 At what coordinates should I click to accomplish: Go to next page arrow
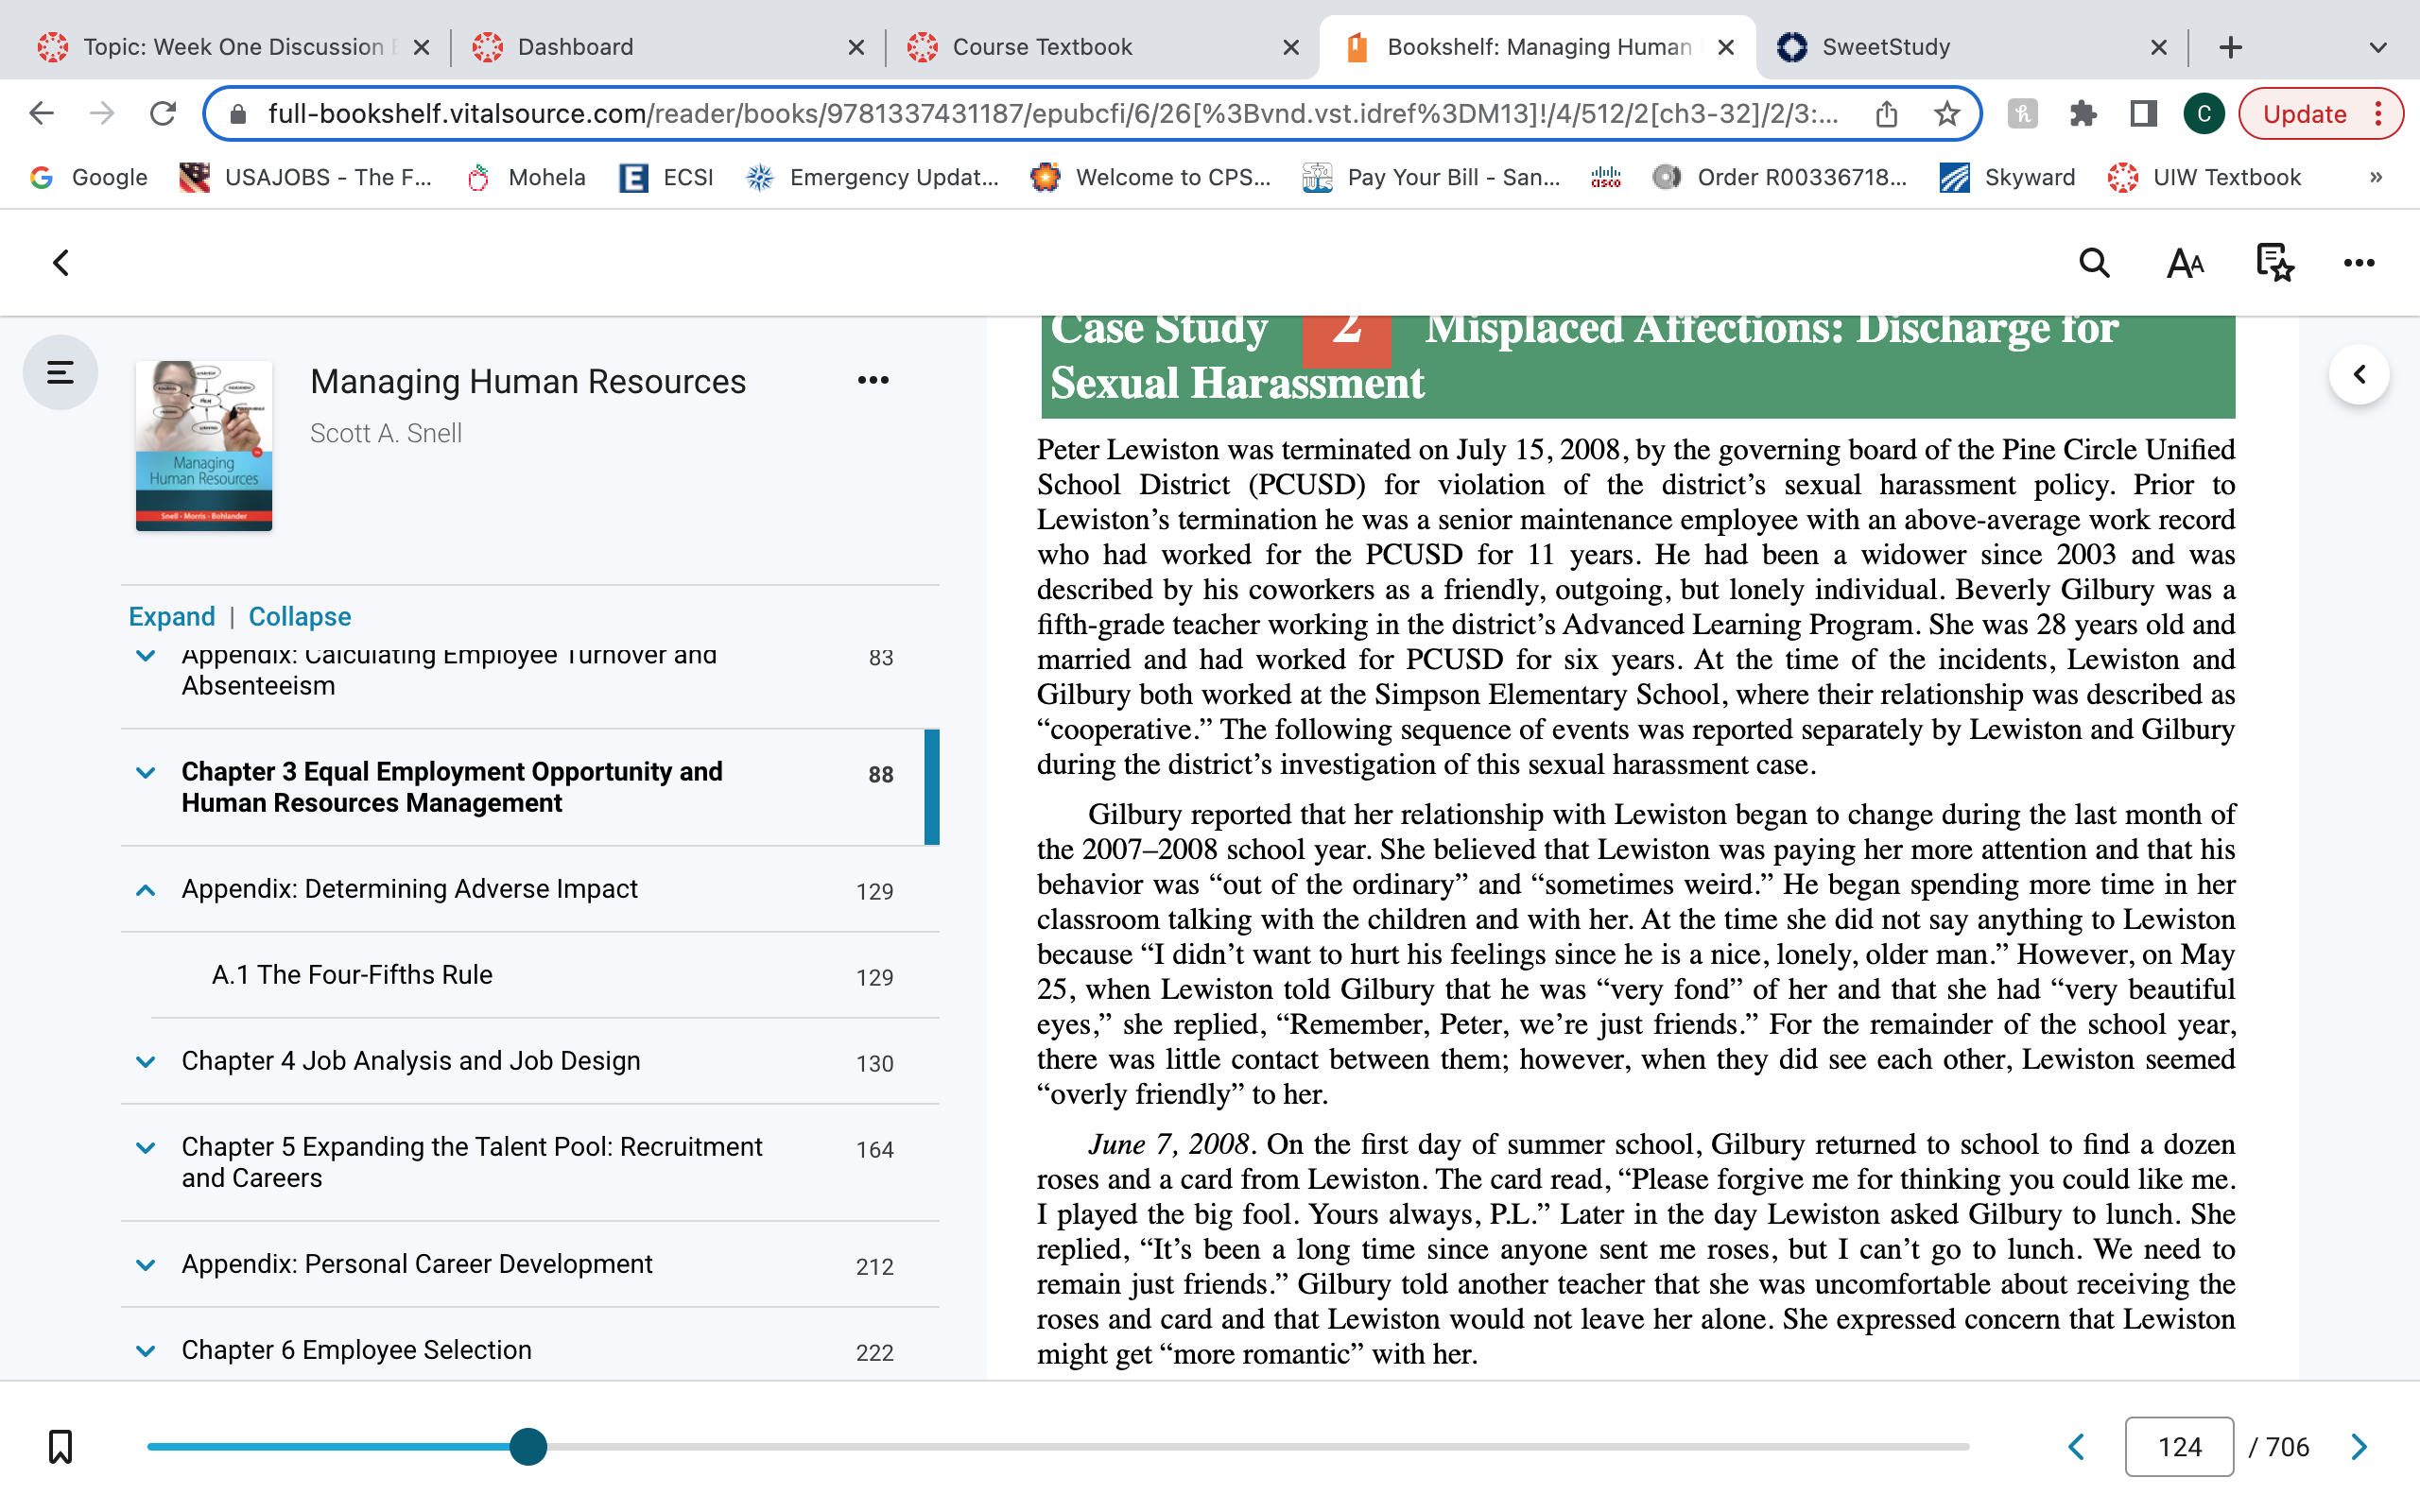click(x=2359, y=1446)
